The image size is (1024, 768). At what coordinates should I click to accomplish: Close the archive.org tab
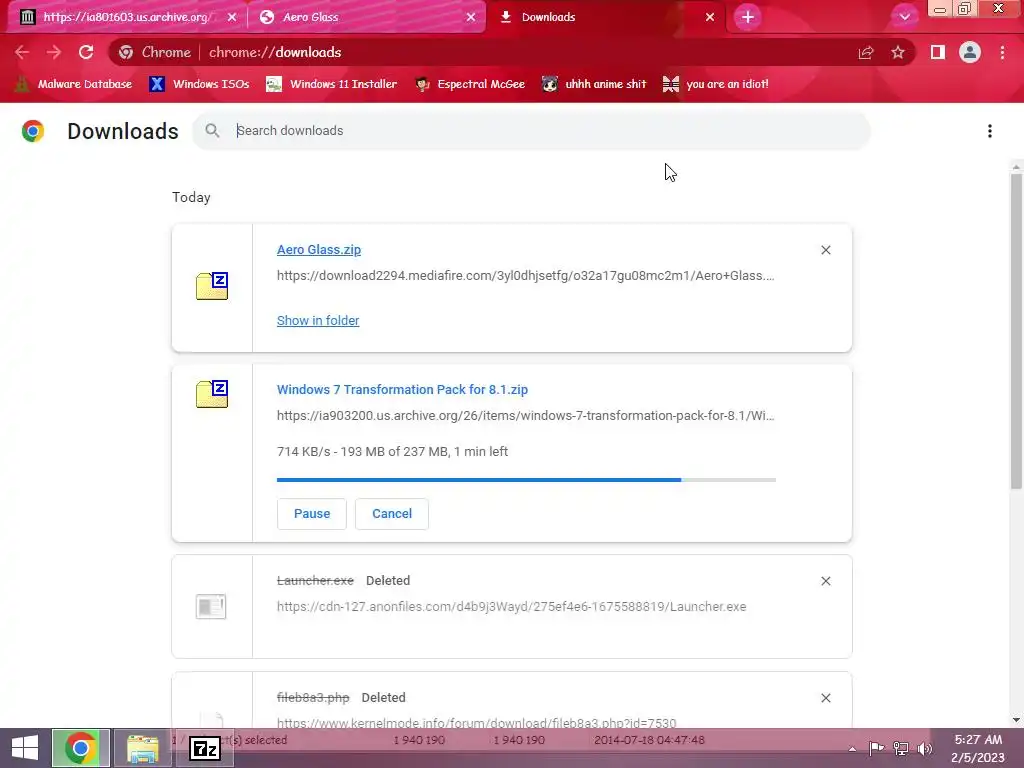point(232,17)
